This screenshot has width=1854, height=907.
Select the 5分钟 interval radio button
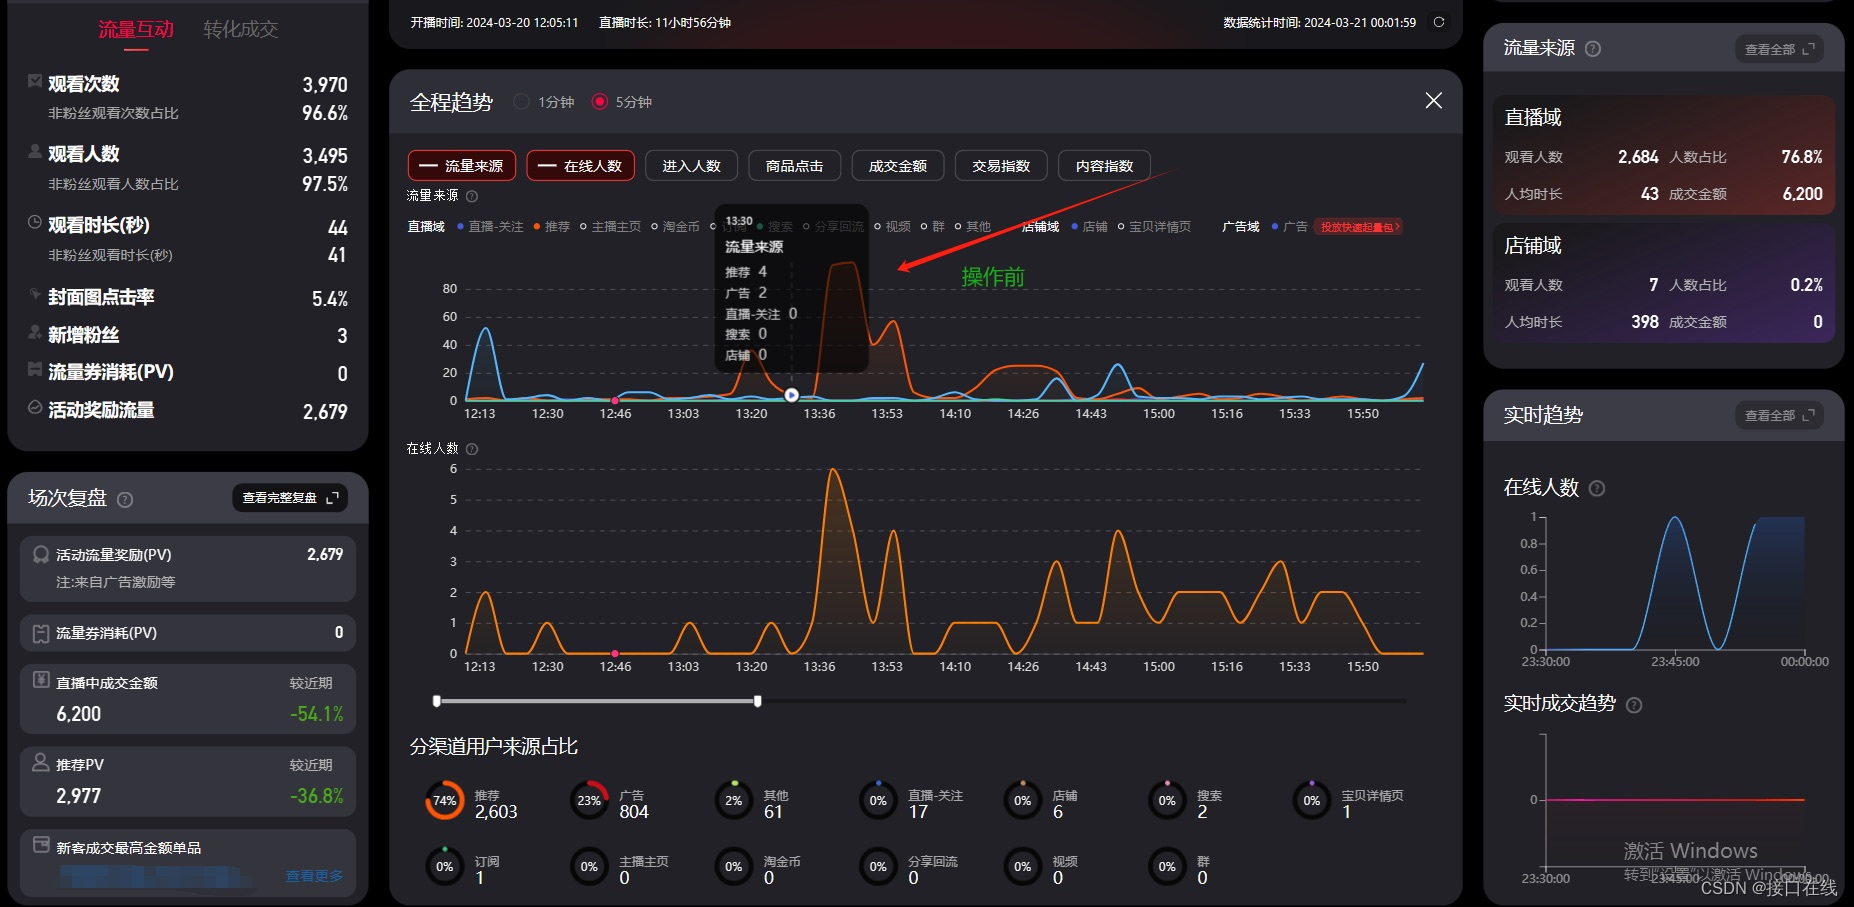pos(599,102)
